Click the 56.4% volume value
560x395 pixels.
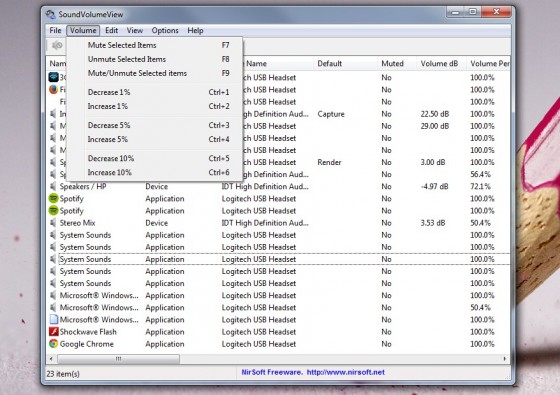coord(480,174)
